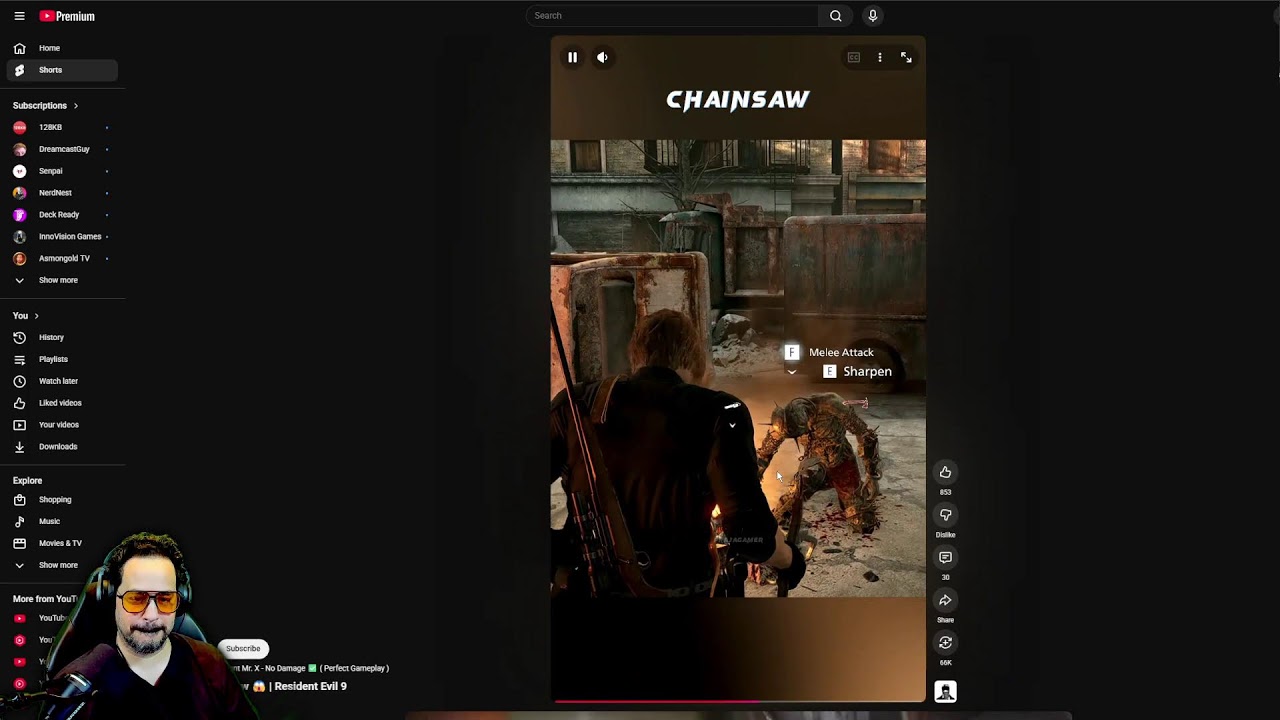
Task: Open the InnoVision Games channel
Action: point(62,237)
